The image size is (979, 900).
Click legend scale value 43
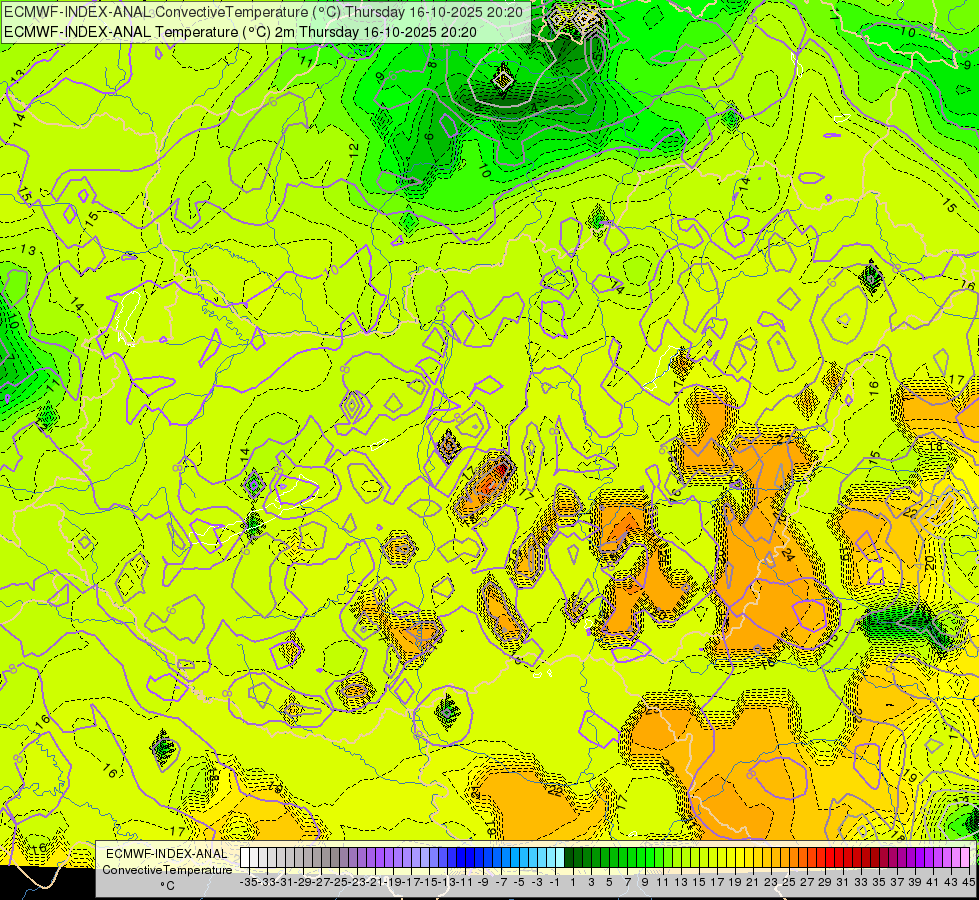point(951,882)
